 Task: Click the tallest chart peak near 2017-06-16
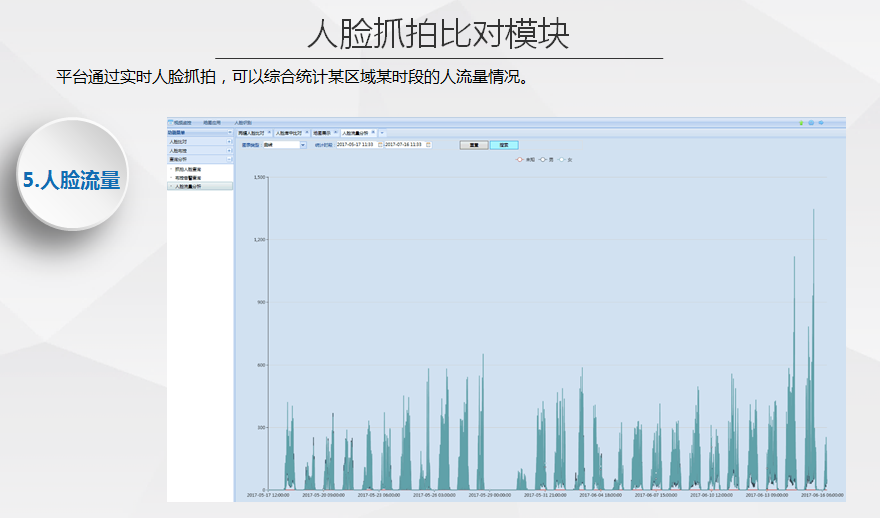pyautogui.click(x=813, y=211)
